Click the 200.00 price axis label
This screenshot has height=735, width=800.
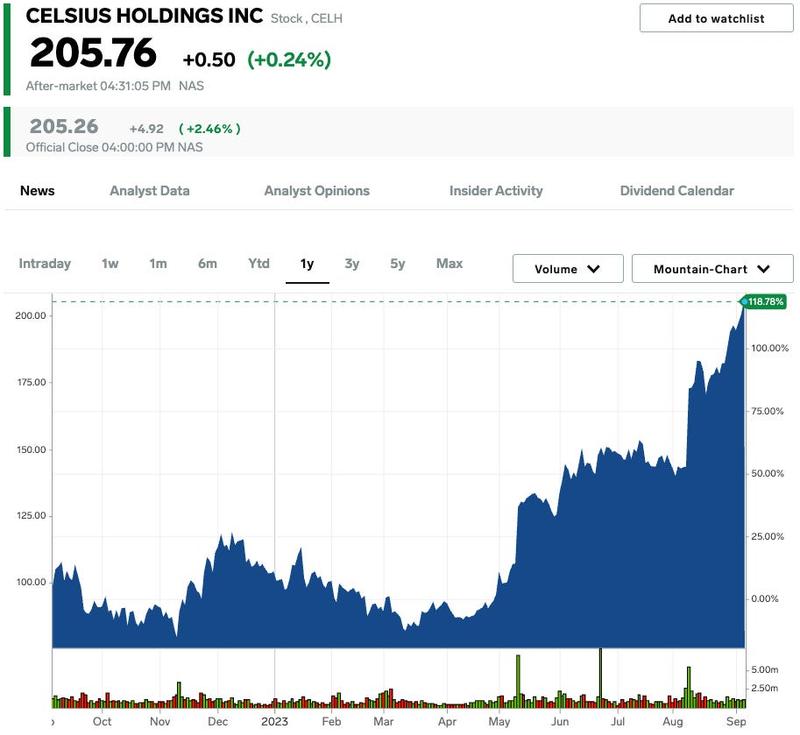point(31,316)
